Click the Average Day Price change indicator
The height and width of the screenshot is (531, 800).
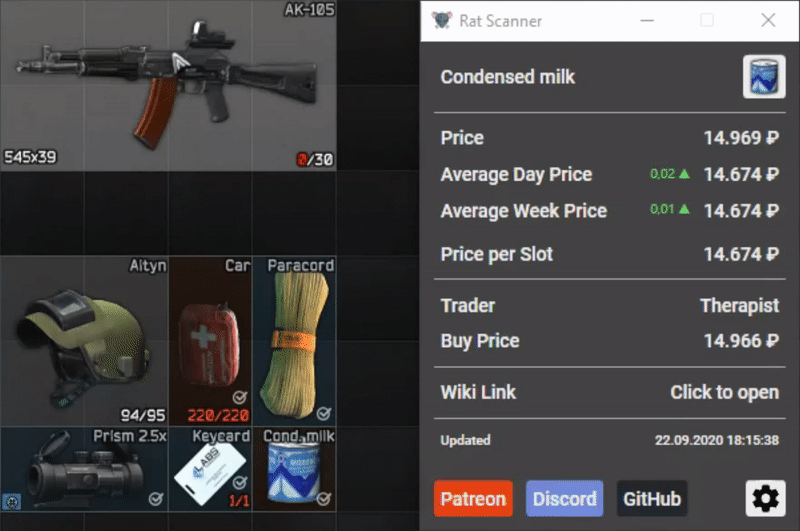[670, 174]
